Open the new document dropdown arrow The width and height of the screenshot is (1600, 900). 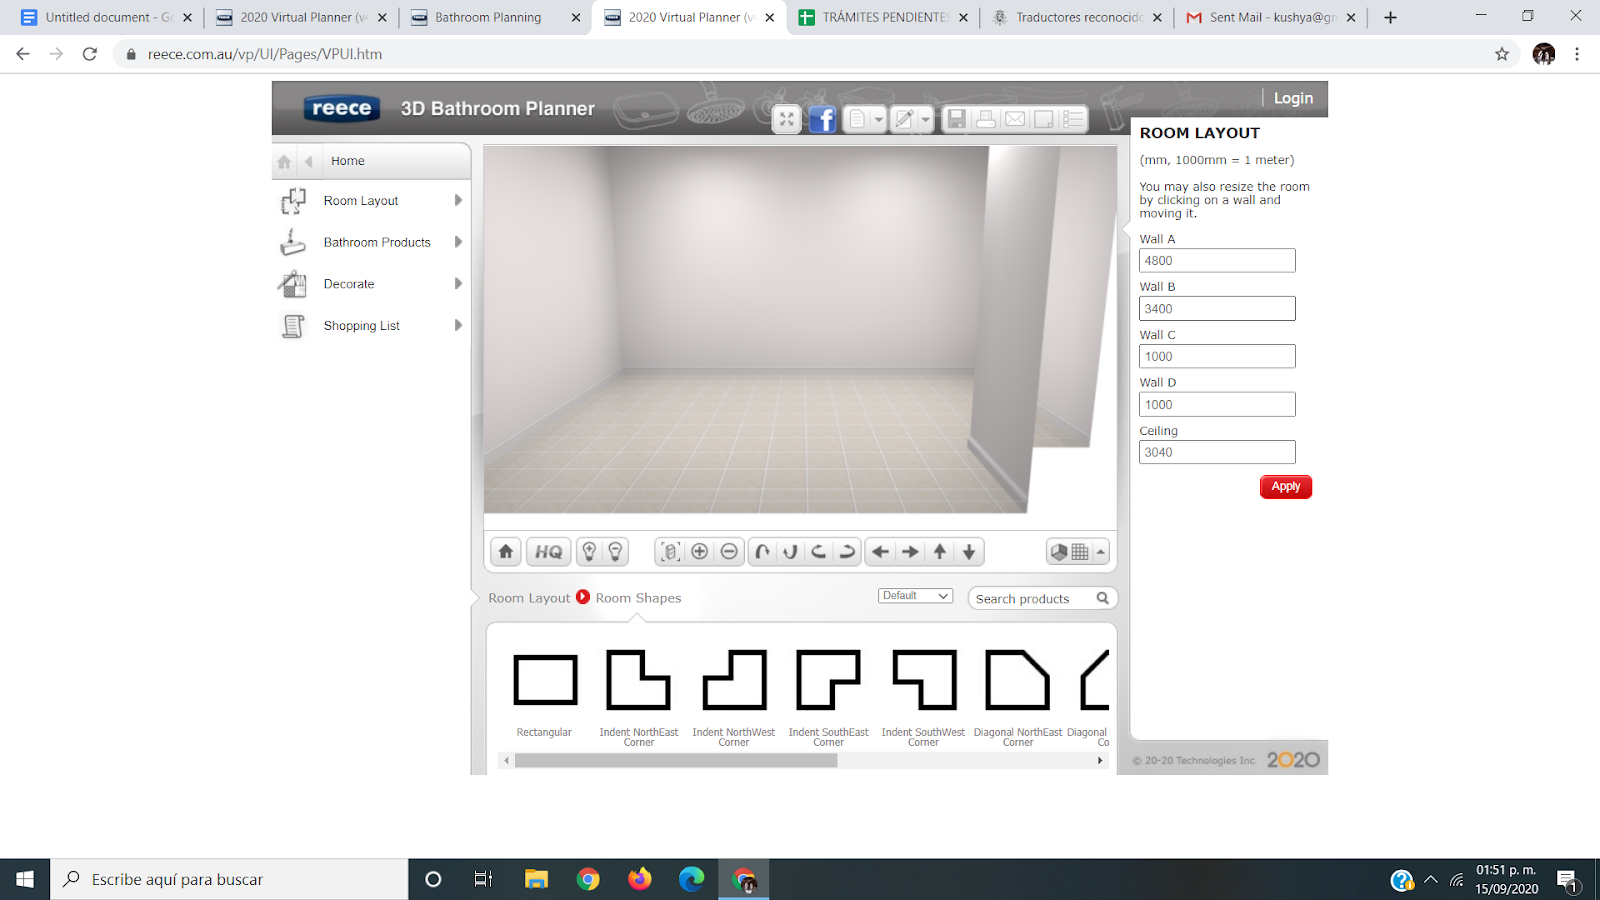point(879,120)
